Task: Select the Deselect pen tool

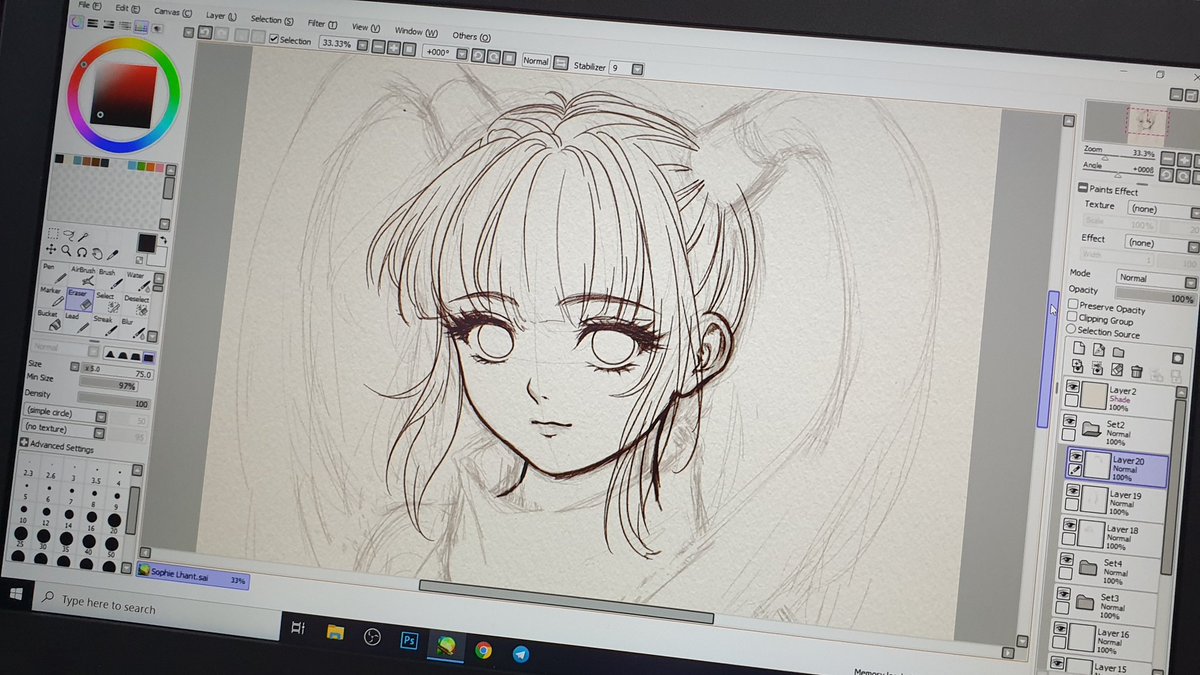Action: pos(137,304)
